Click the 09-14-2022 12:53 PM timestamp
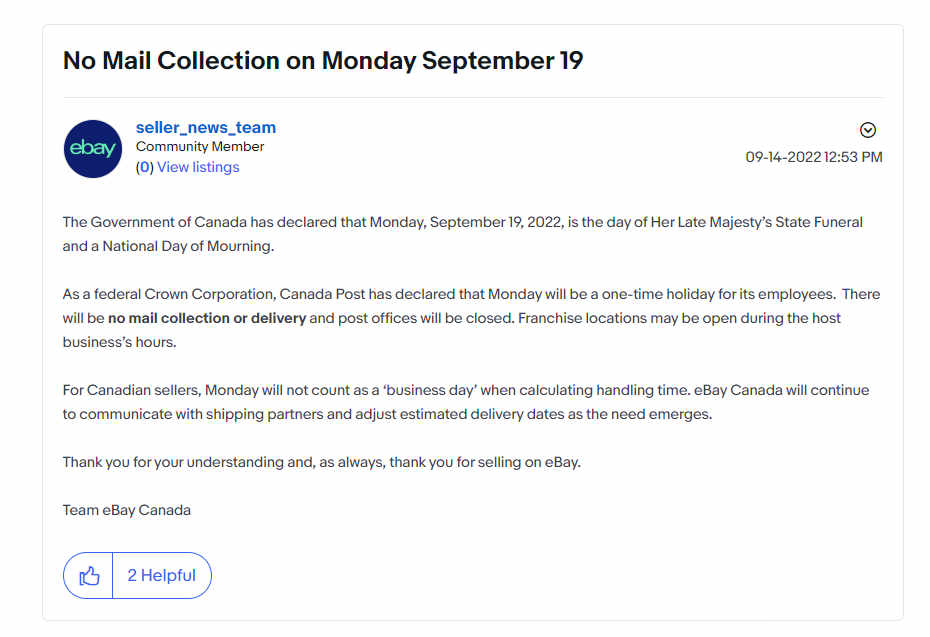 click(814, 157)
